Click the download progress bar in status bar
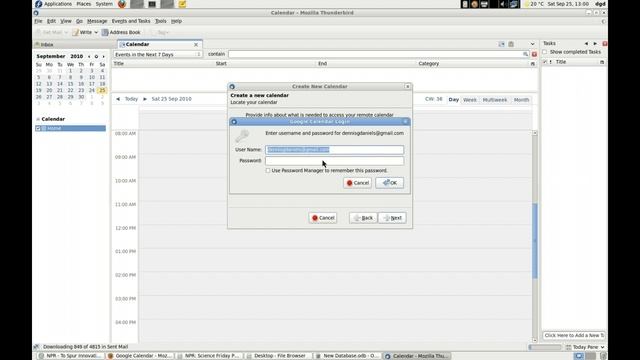 point(545,347)
